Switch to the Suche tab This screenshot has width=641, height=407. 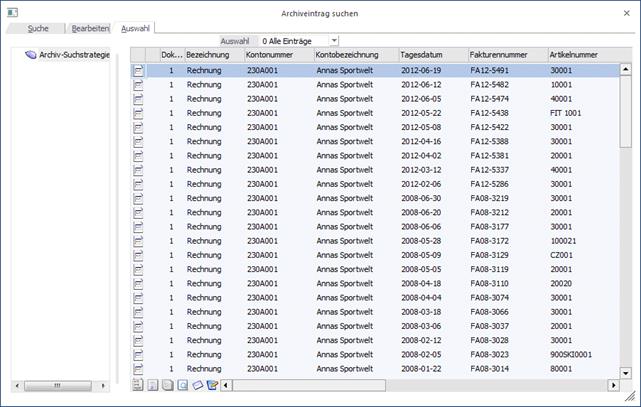pyautogui.click(x=38, y=28)
